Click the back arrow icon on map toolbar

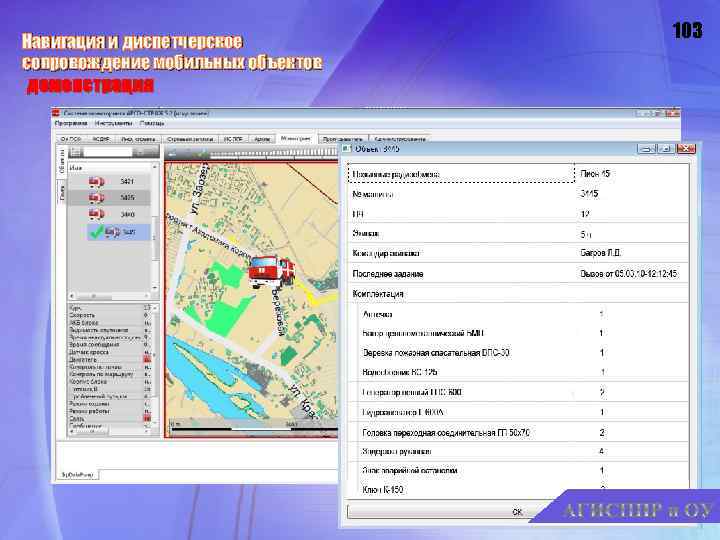pos(172,153)
